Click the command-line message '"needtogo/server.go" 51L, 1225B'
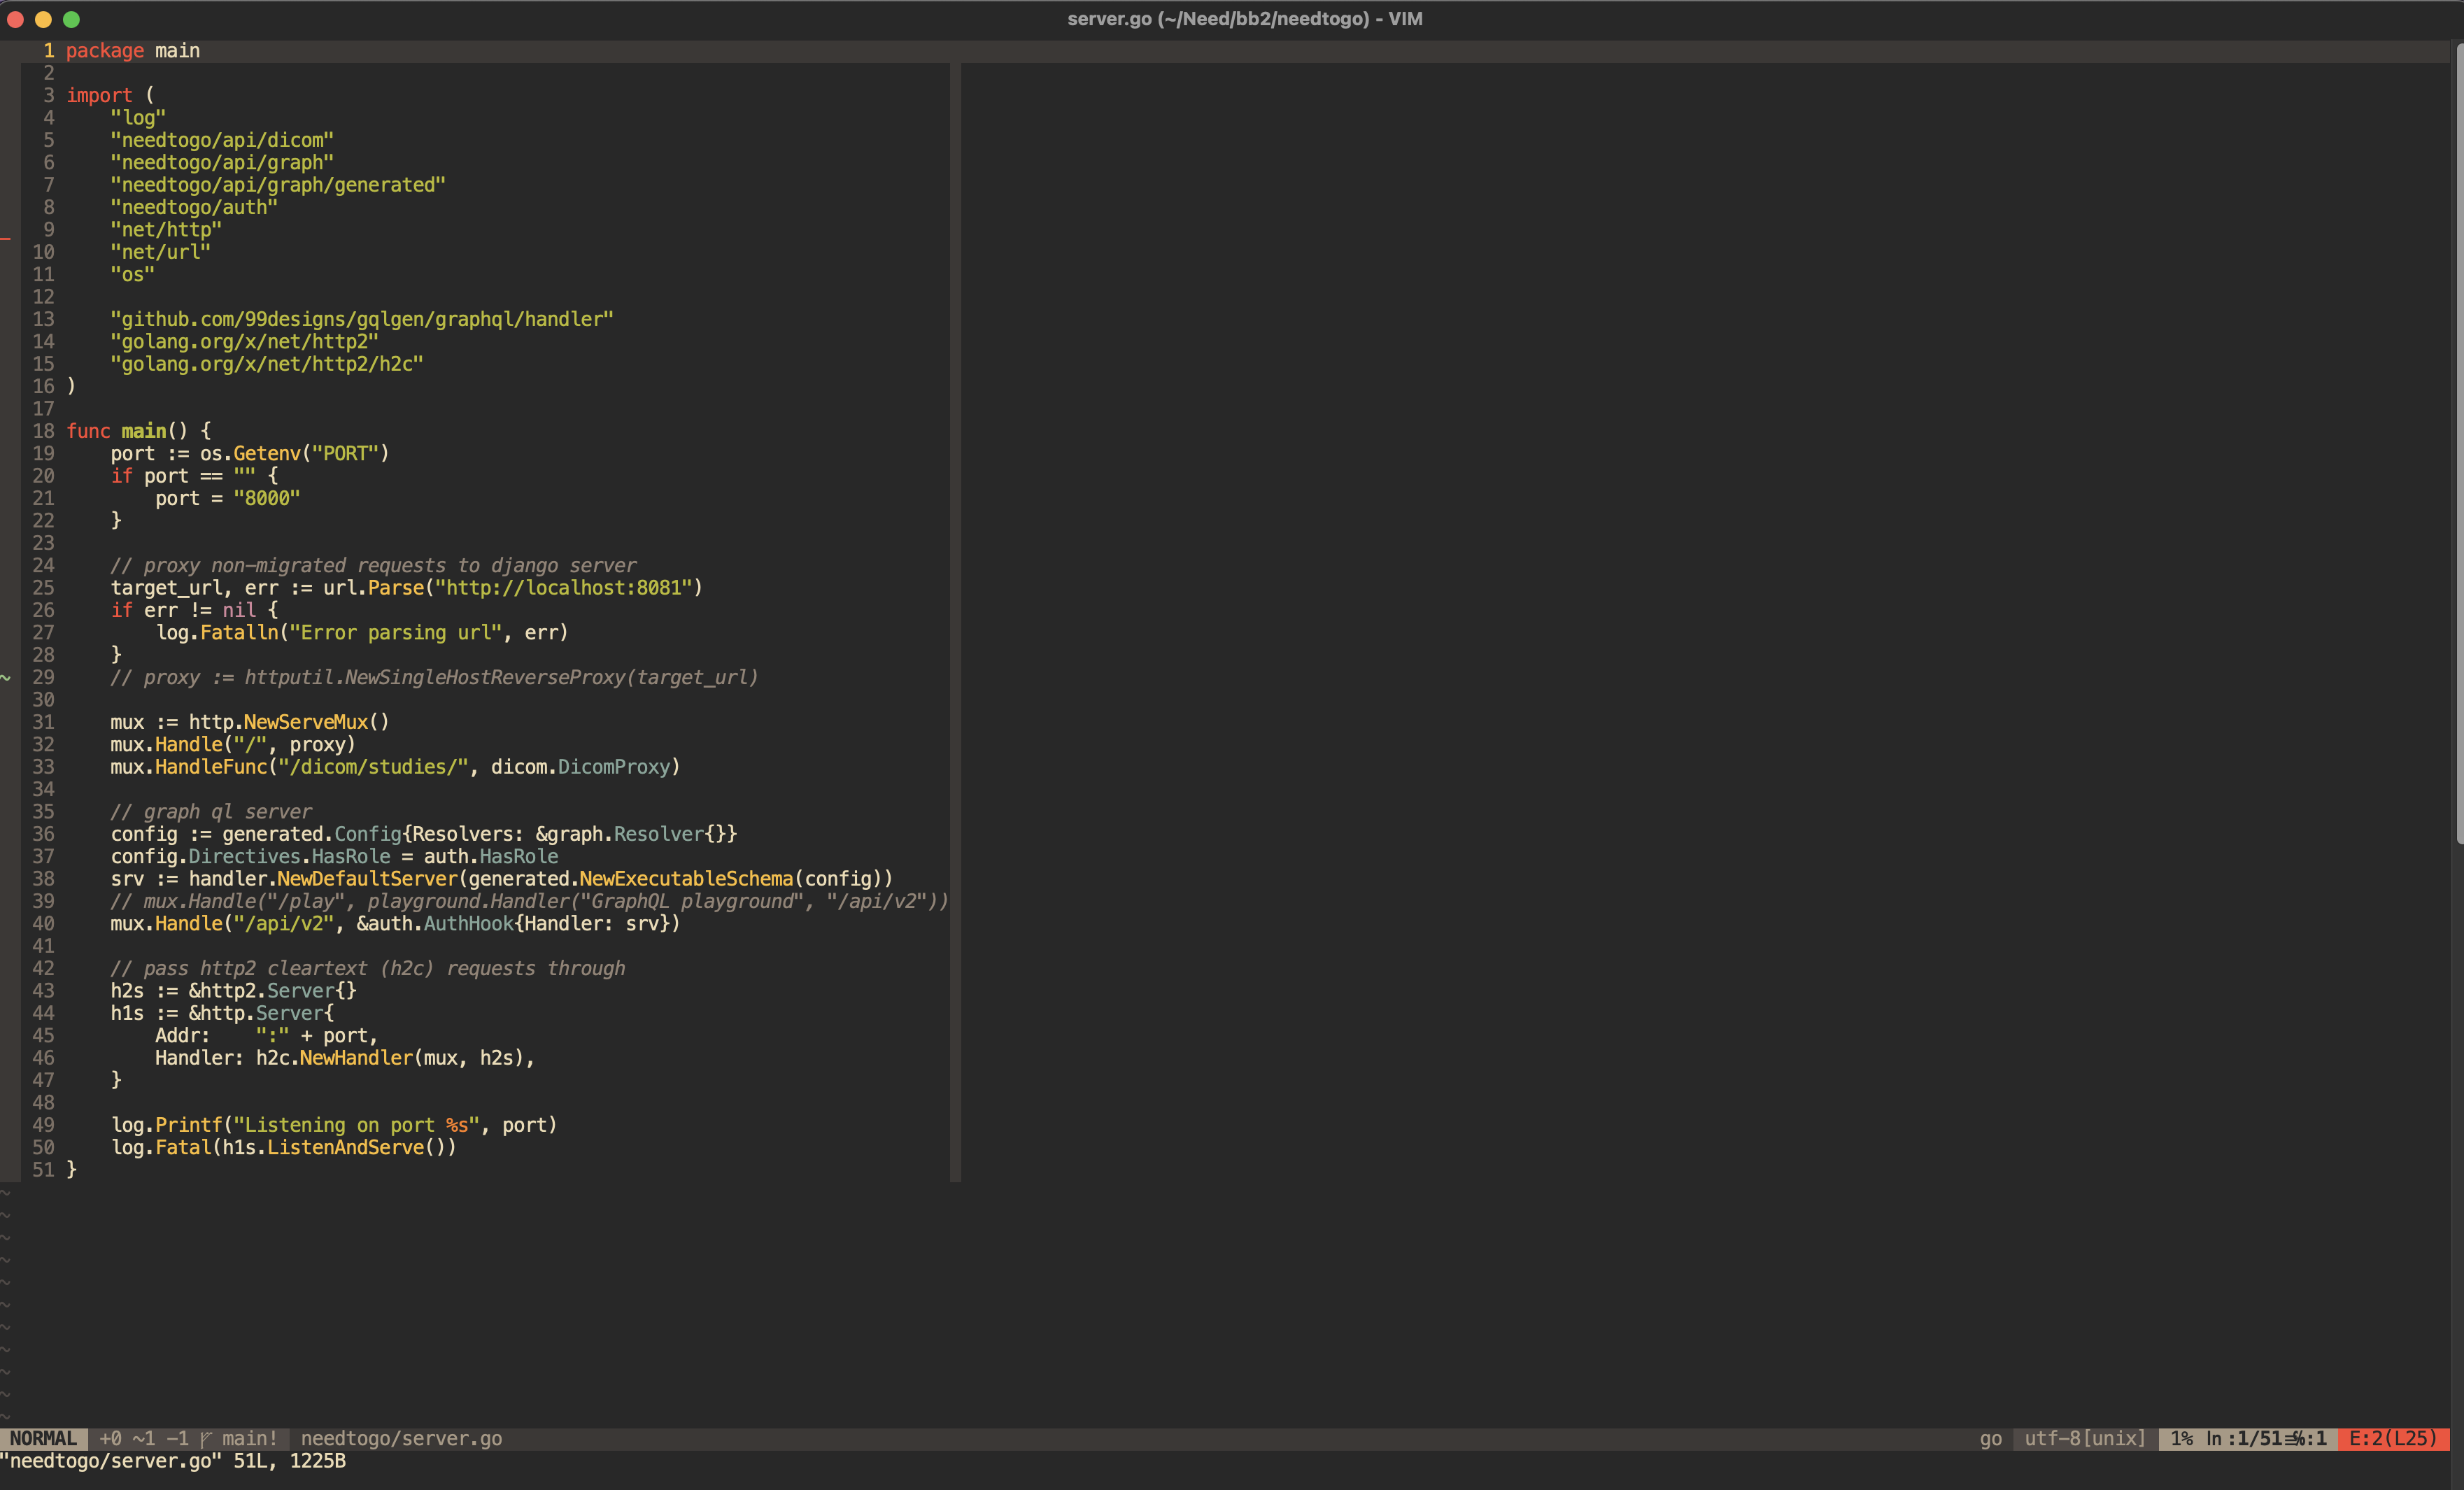Image resolution: width=2464 pixels, height=1490 pixels. pos(173,1461)
